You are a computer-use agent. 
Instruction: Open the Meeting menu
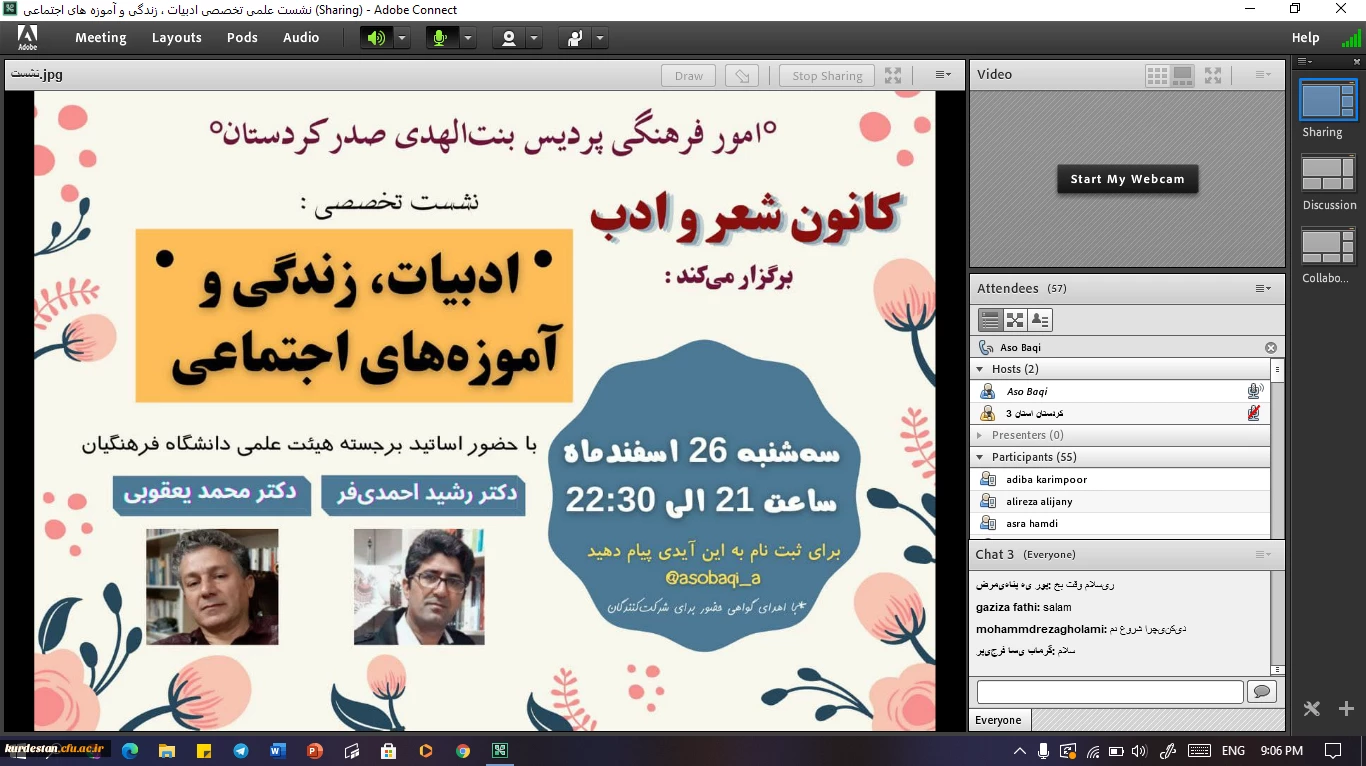point(101,38)
